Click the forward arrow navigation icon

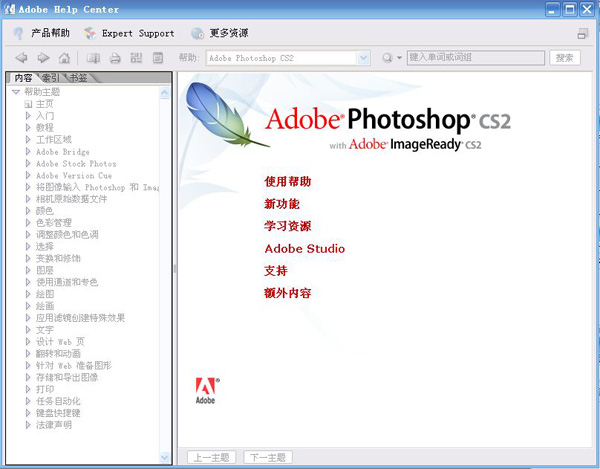point(43,58)
